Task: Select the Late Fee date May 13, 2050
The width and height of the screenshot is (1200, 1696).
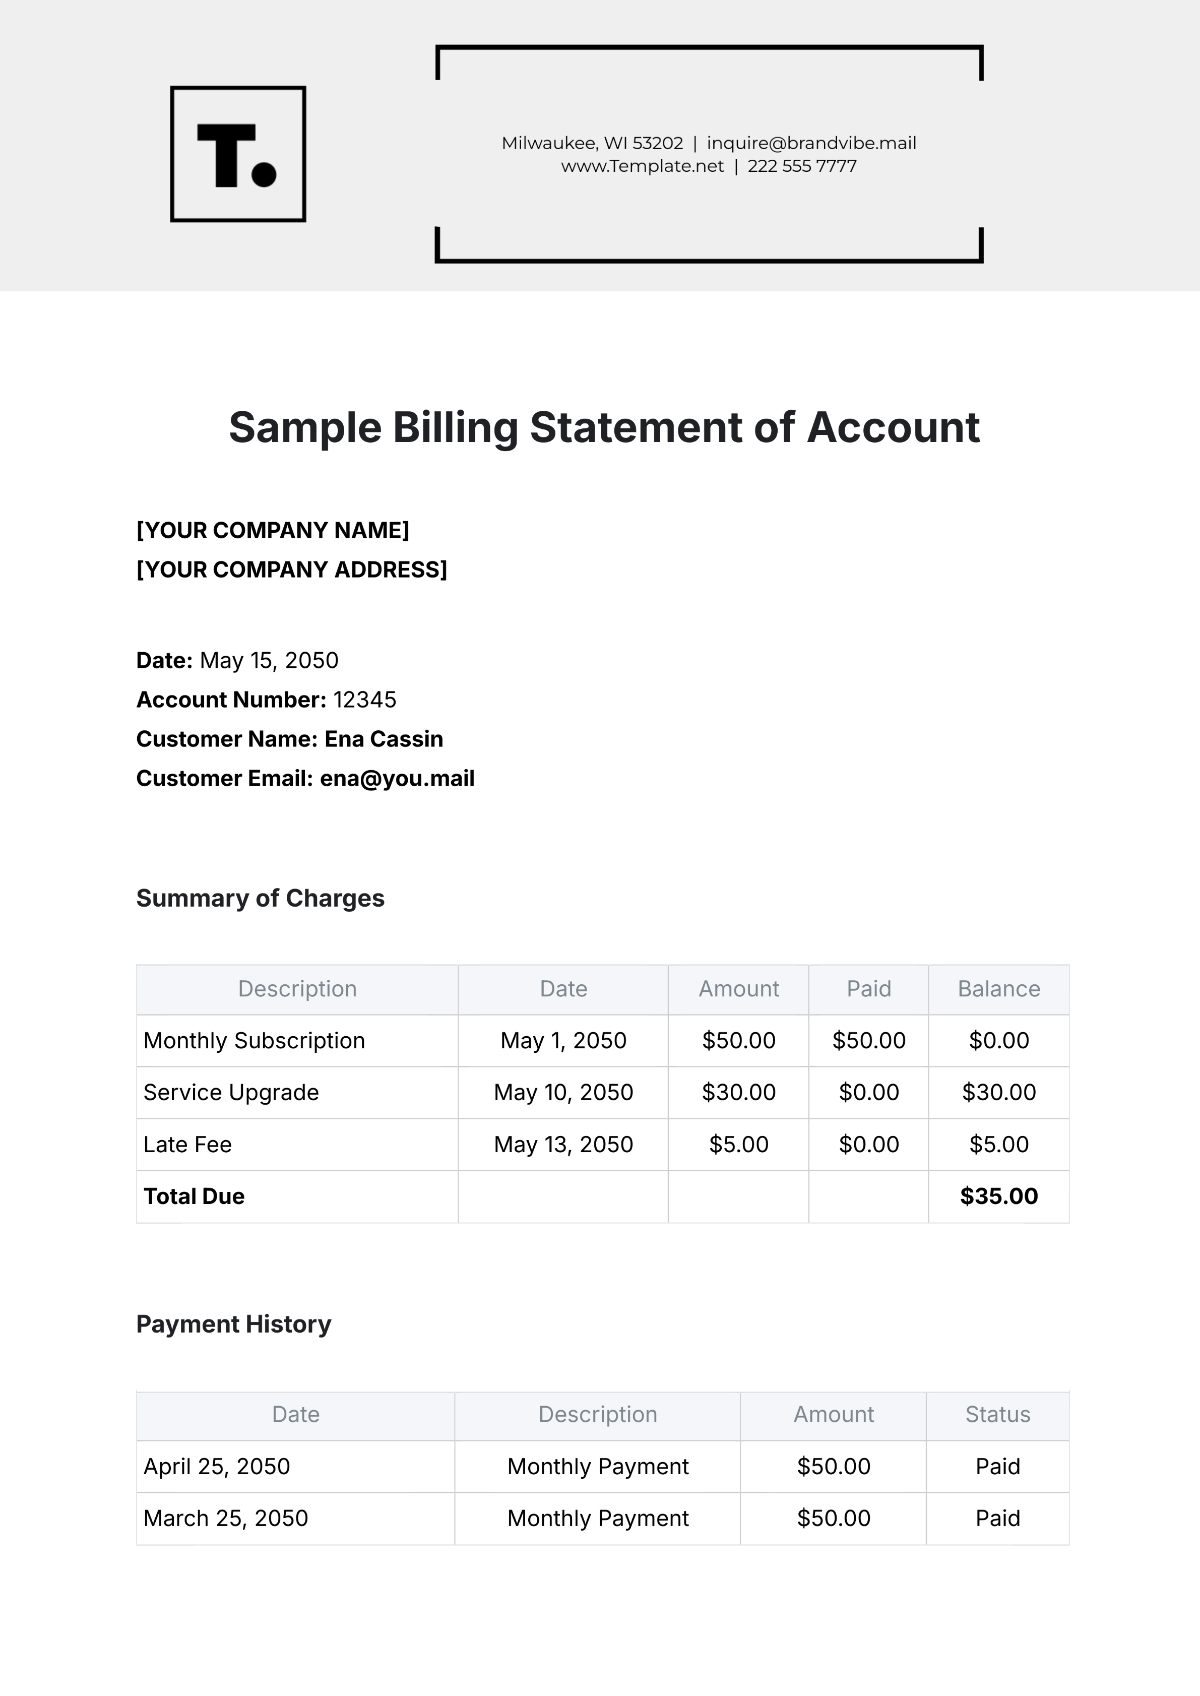Action: click(x=563, y=1145)
